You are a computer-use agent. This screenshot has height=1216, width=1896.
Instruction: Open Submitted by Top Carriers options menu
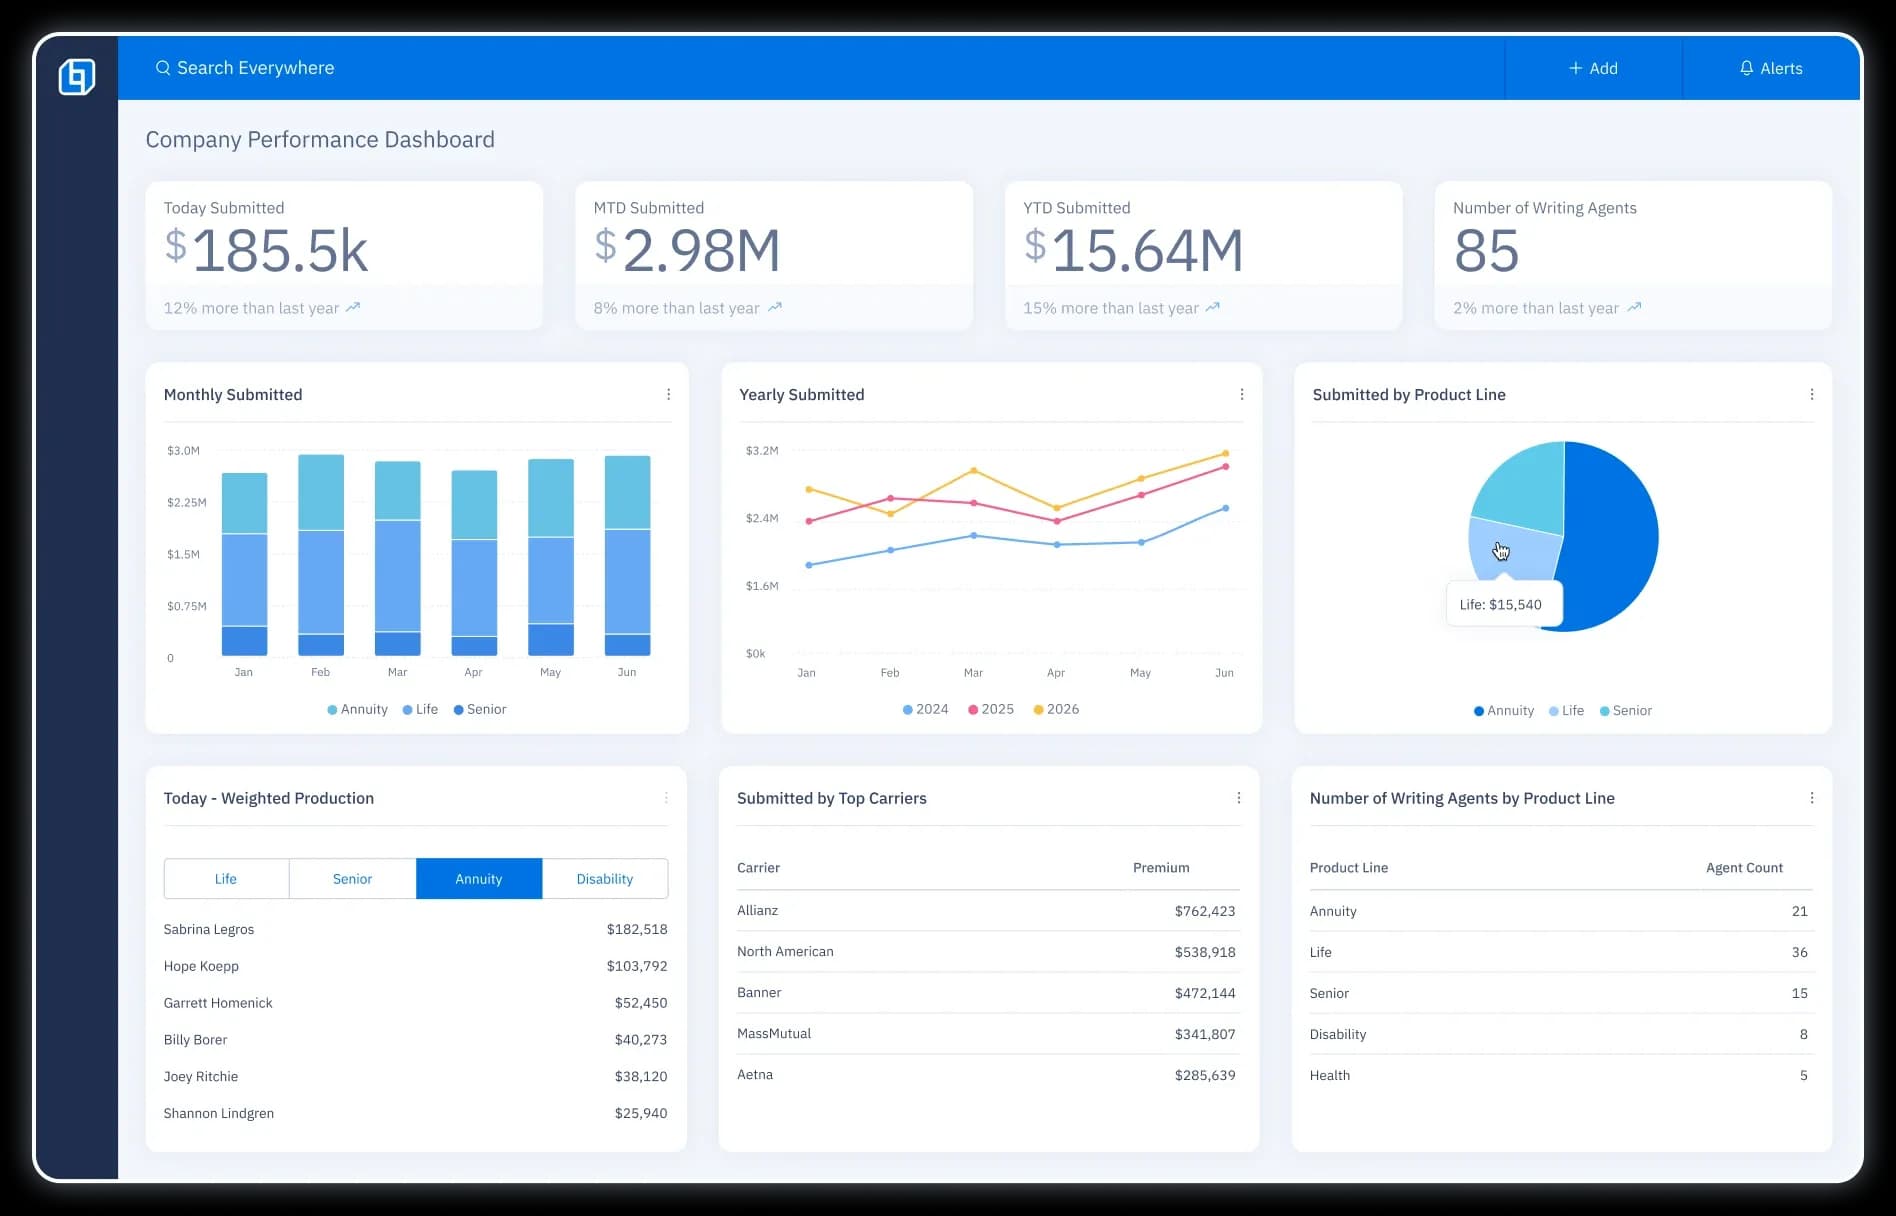tap(1239, 798)
